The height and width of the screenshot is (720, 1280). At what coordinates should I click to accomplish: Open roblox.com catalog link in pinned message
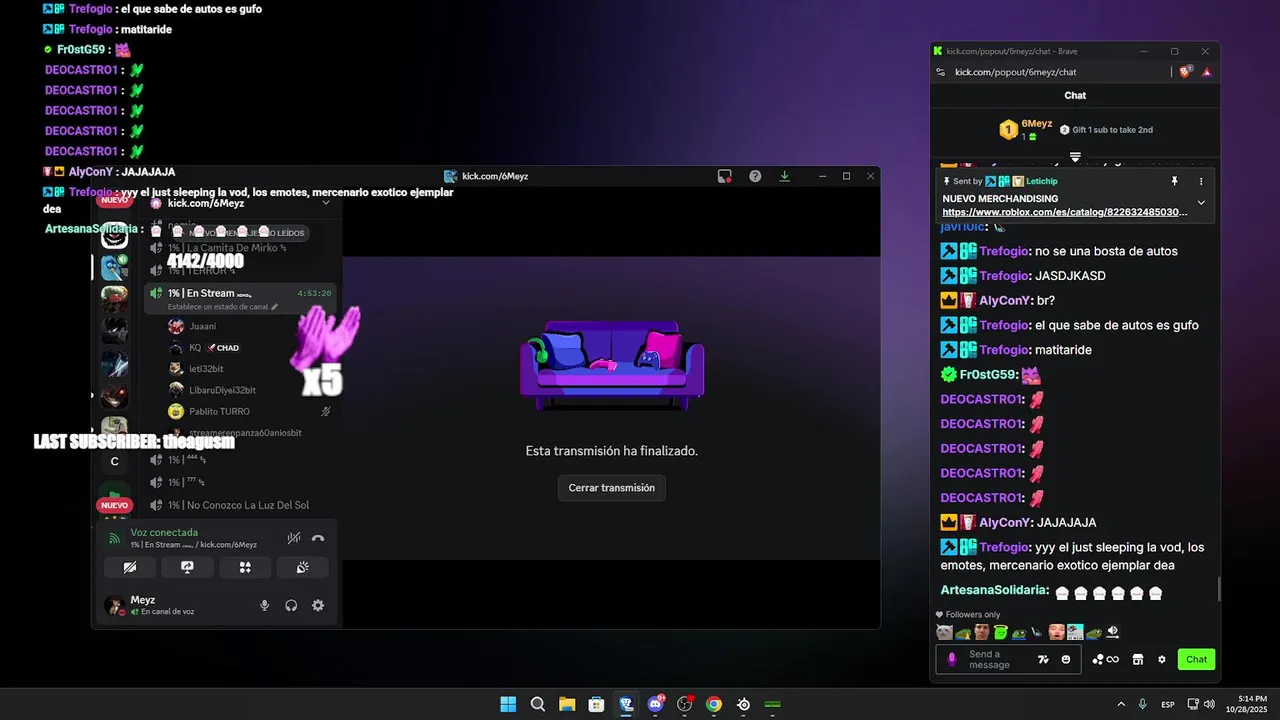pyautogui.click(x=1065, y=212)
